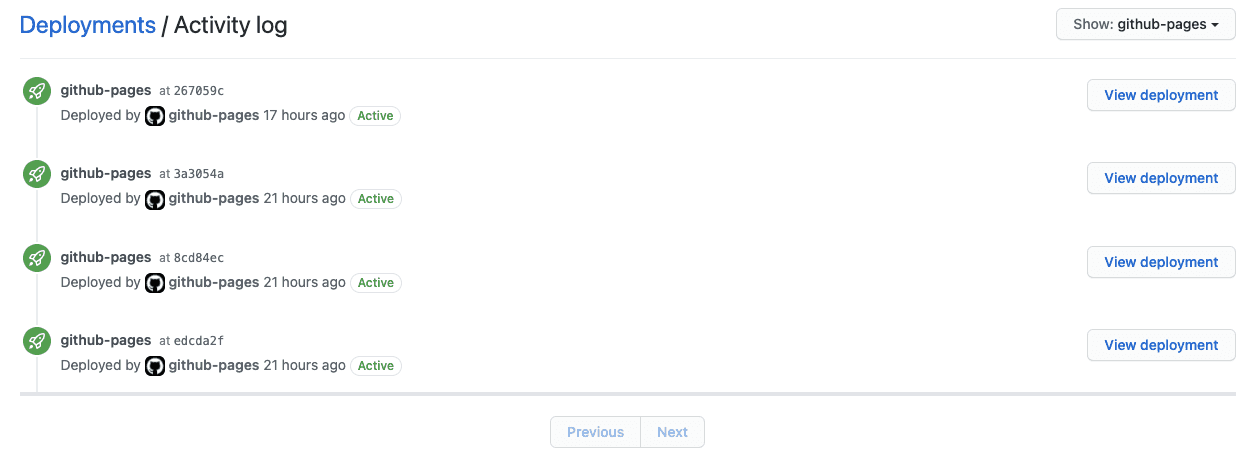View deployment for commit 8cd84ec
Screen dimensions: 1257x459
tap(1161, 262)
